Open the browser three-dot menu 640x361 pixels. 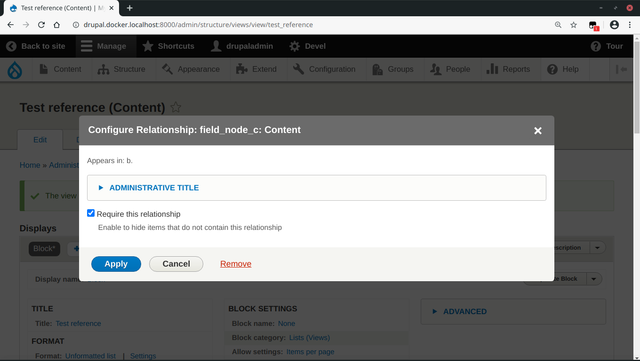point(630,25)
